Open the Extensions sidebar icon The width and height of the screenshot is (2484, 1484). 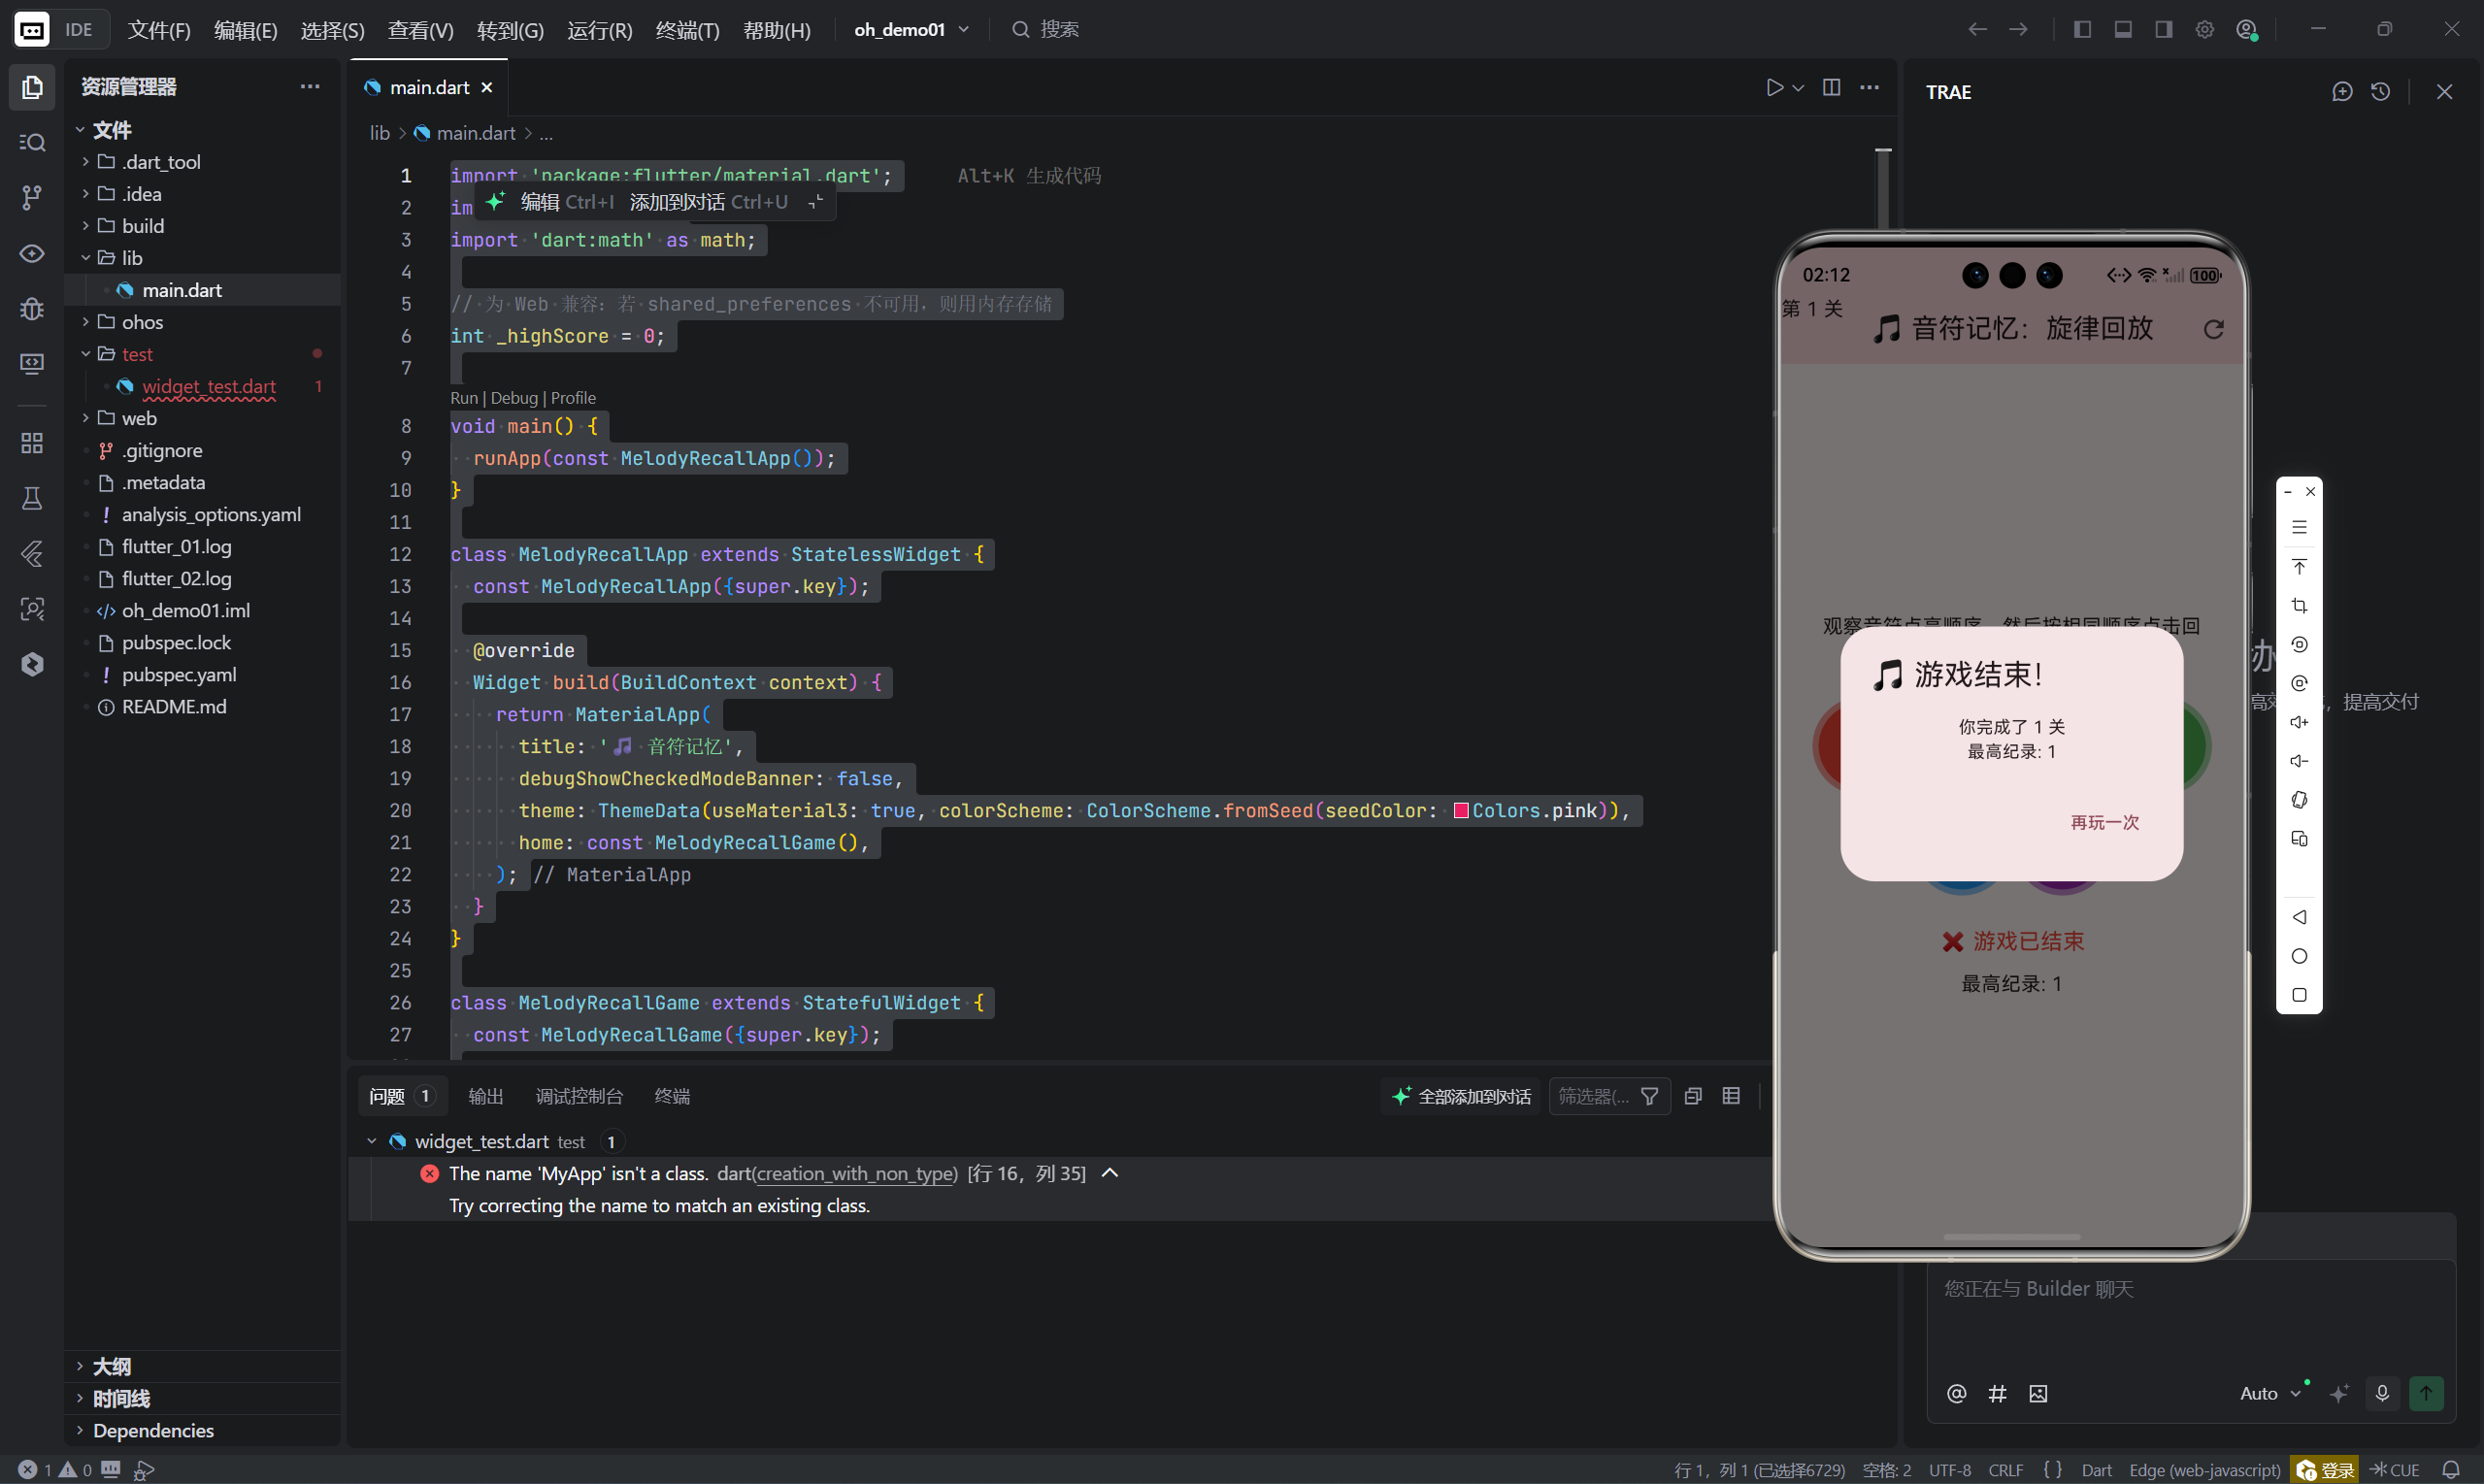pos(32,443)
